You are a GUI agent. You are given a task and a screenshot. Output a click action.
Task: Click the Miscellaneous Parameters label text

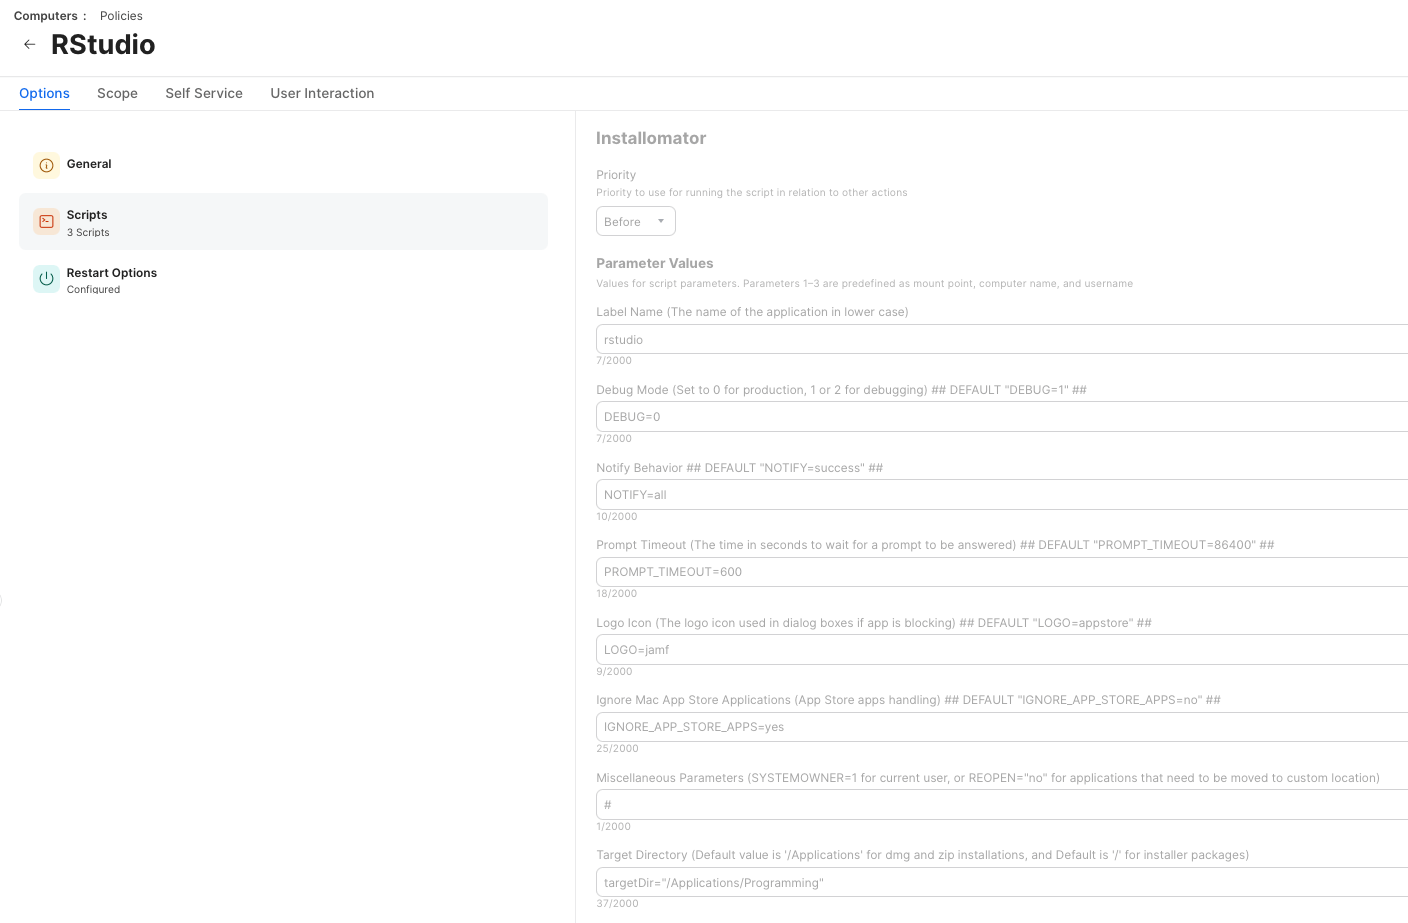[x=988, y=777]
